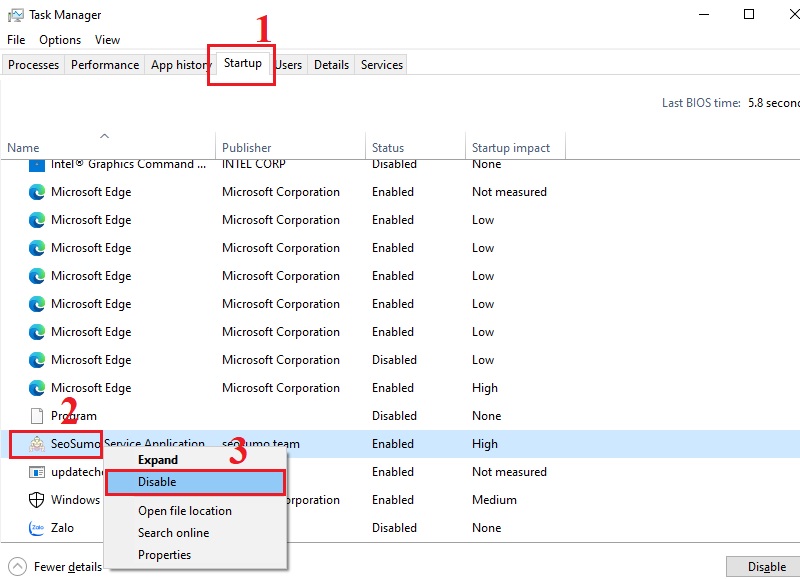The height and width of the screenshot is (579, 800).
Task: Click Microsoft Corporation in the Disabled Edge row
Action: (281, 360)
